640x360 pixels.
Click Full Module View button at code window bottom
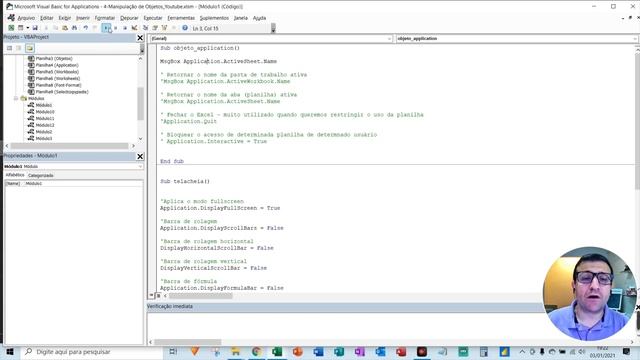tap(158, 296)
